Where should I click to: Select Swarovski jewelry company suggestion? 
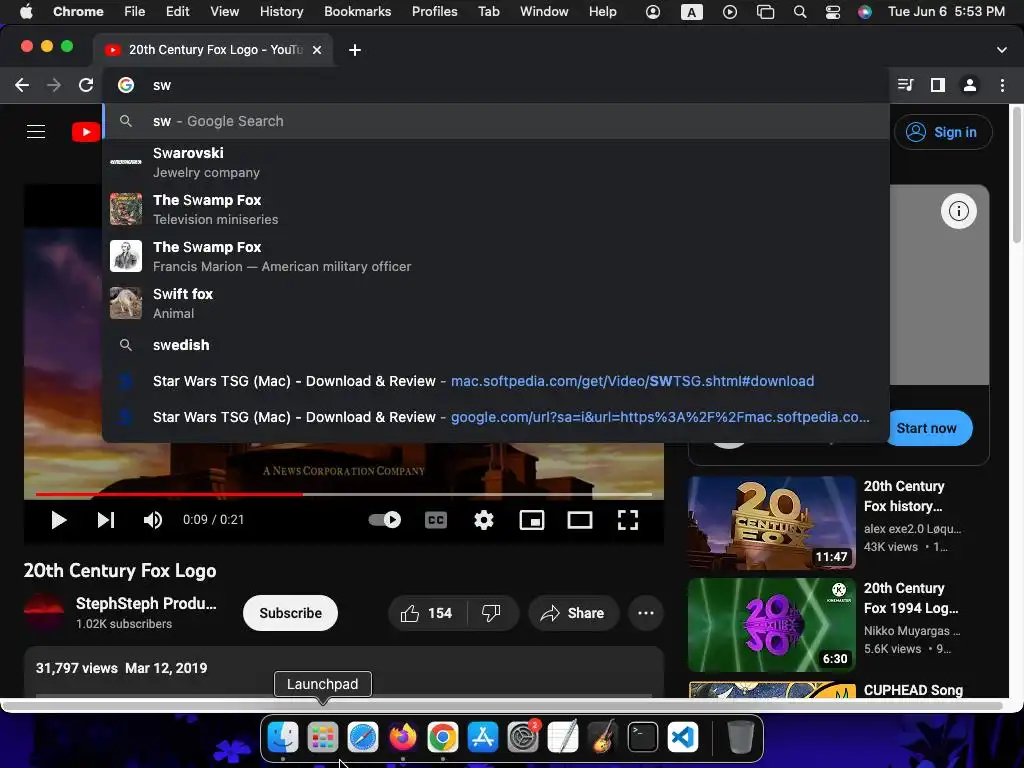[x=496, y=162]
